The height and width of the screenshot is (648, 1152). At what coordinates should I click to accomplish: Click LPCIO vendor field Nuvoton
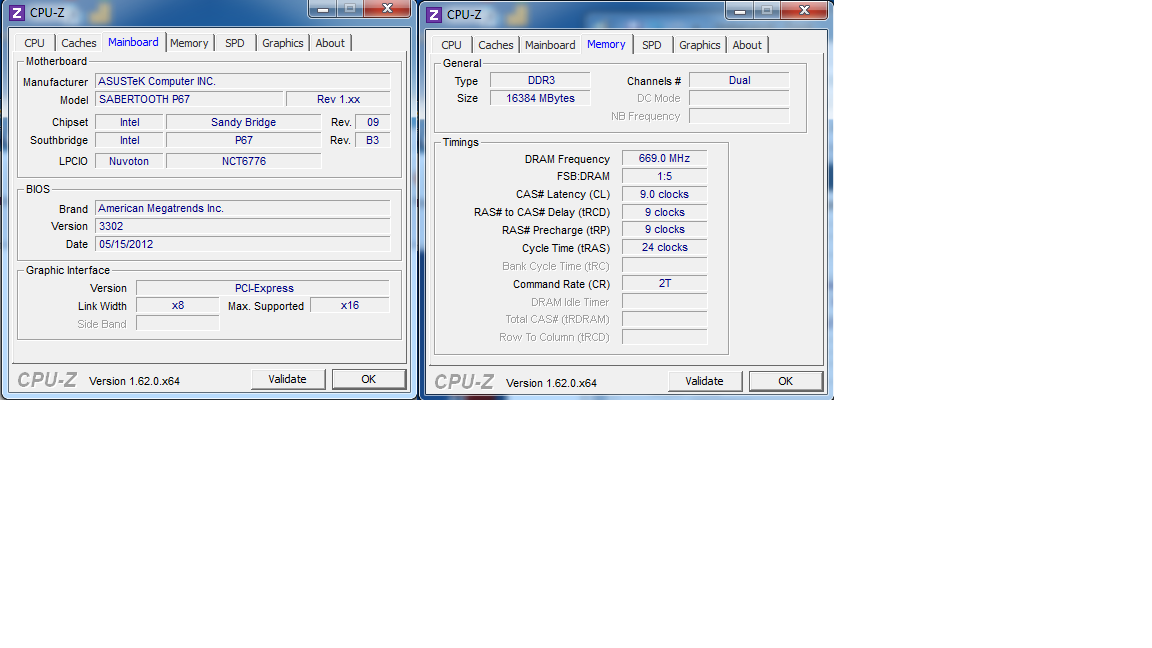coord(129,161)
